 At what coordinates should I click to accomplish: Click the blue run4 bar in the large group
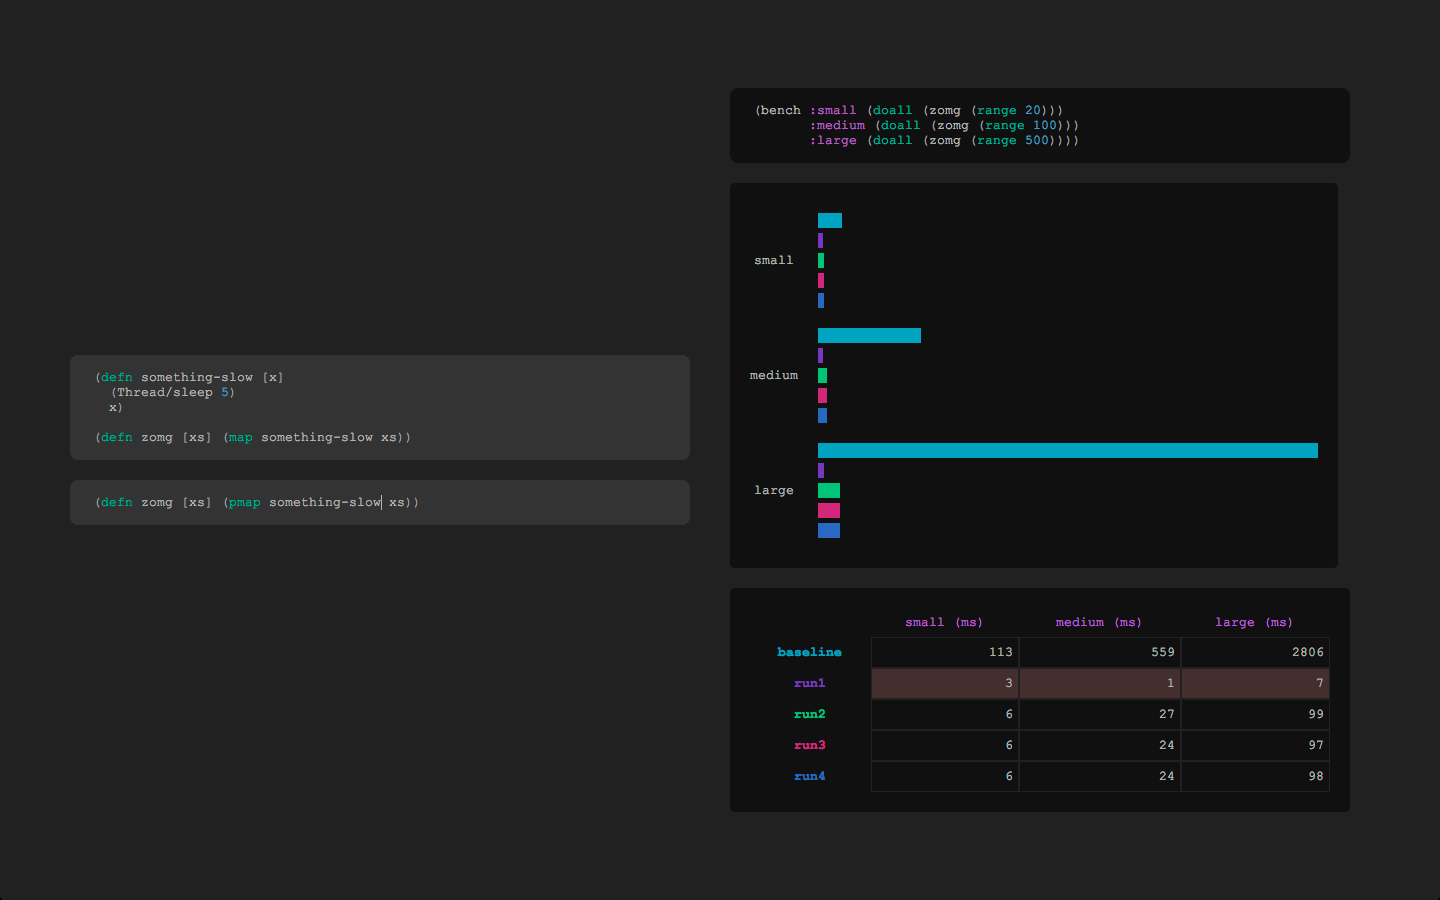[828, 530]
